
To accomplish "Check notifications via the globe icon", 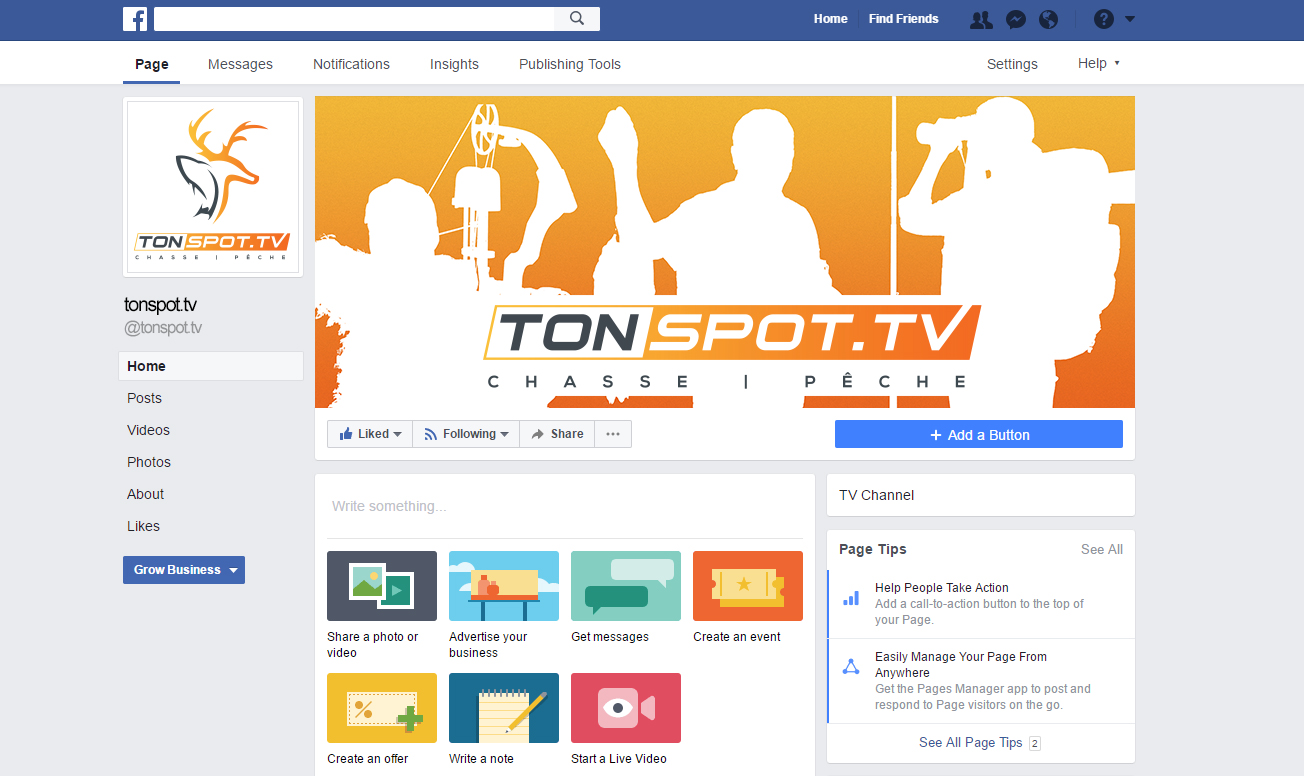I will click(1048, 19).
